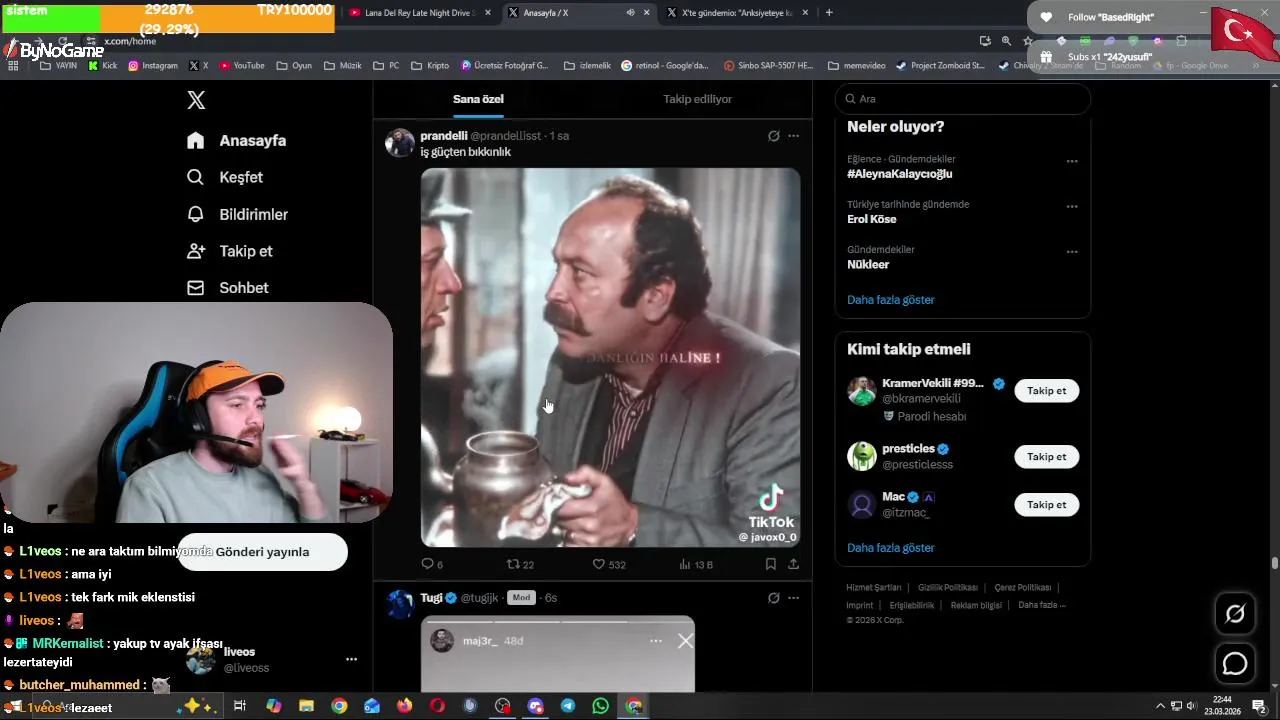Open Task View from taskbar

[x=240, y=706]
